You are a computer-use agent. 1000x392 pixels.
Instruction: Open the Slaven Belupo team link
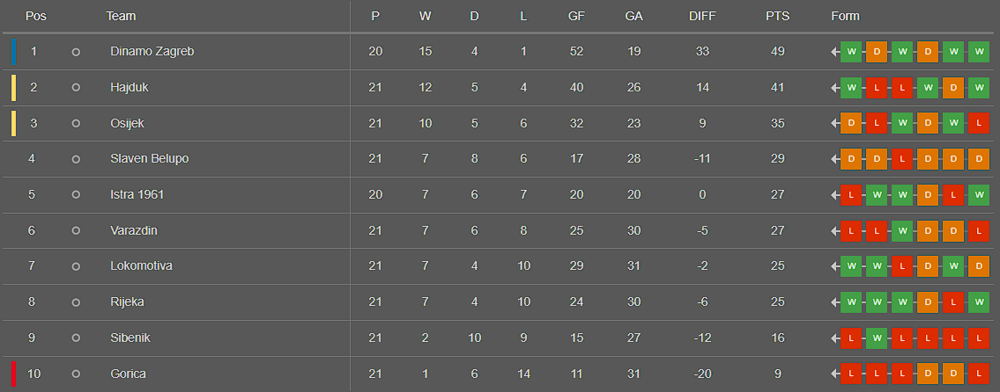point(149,159)
